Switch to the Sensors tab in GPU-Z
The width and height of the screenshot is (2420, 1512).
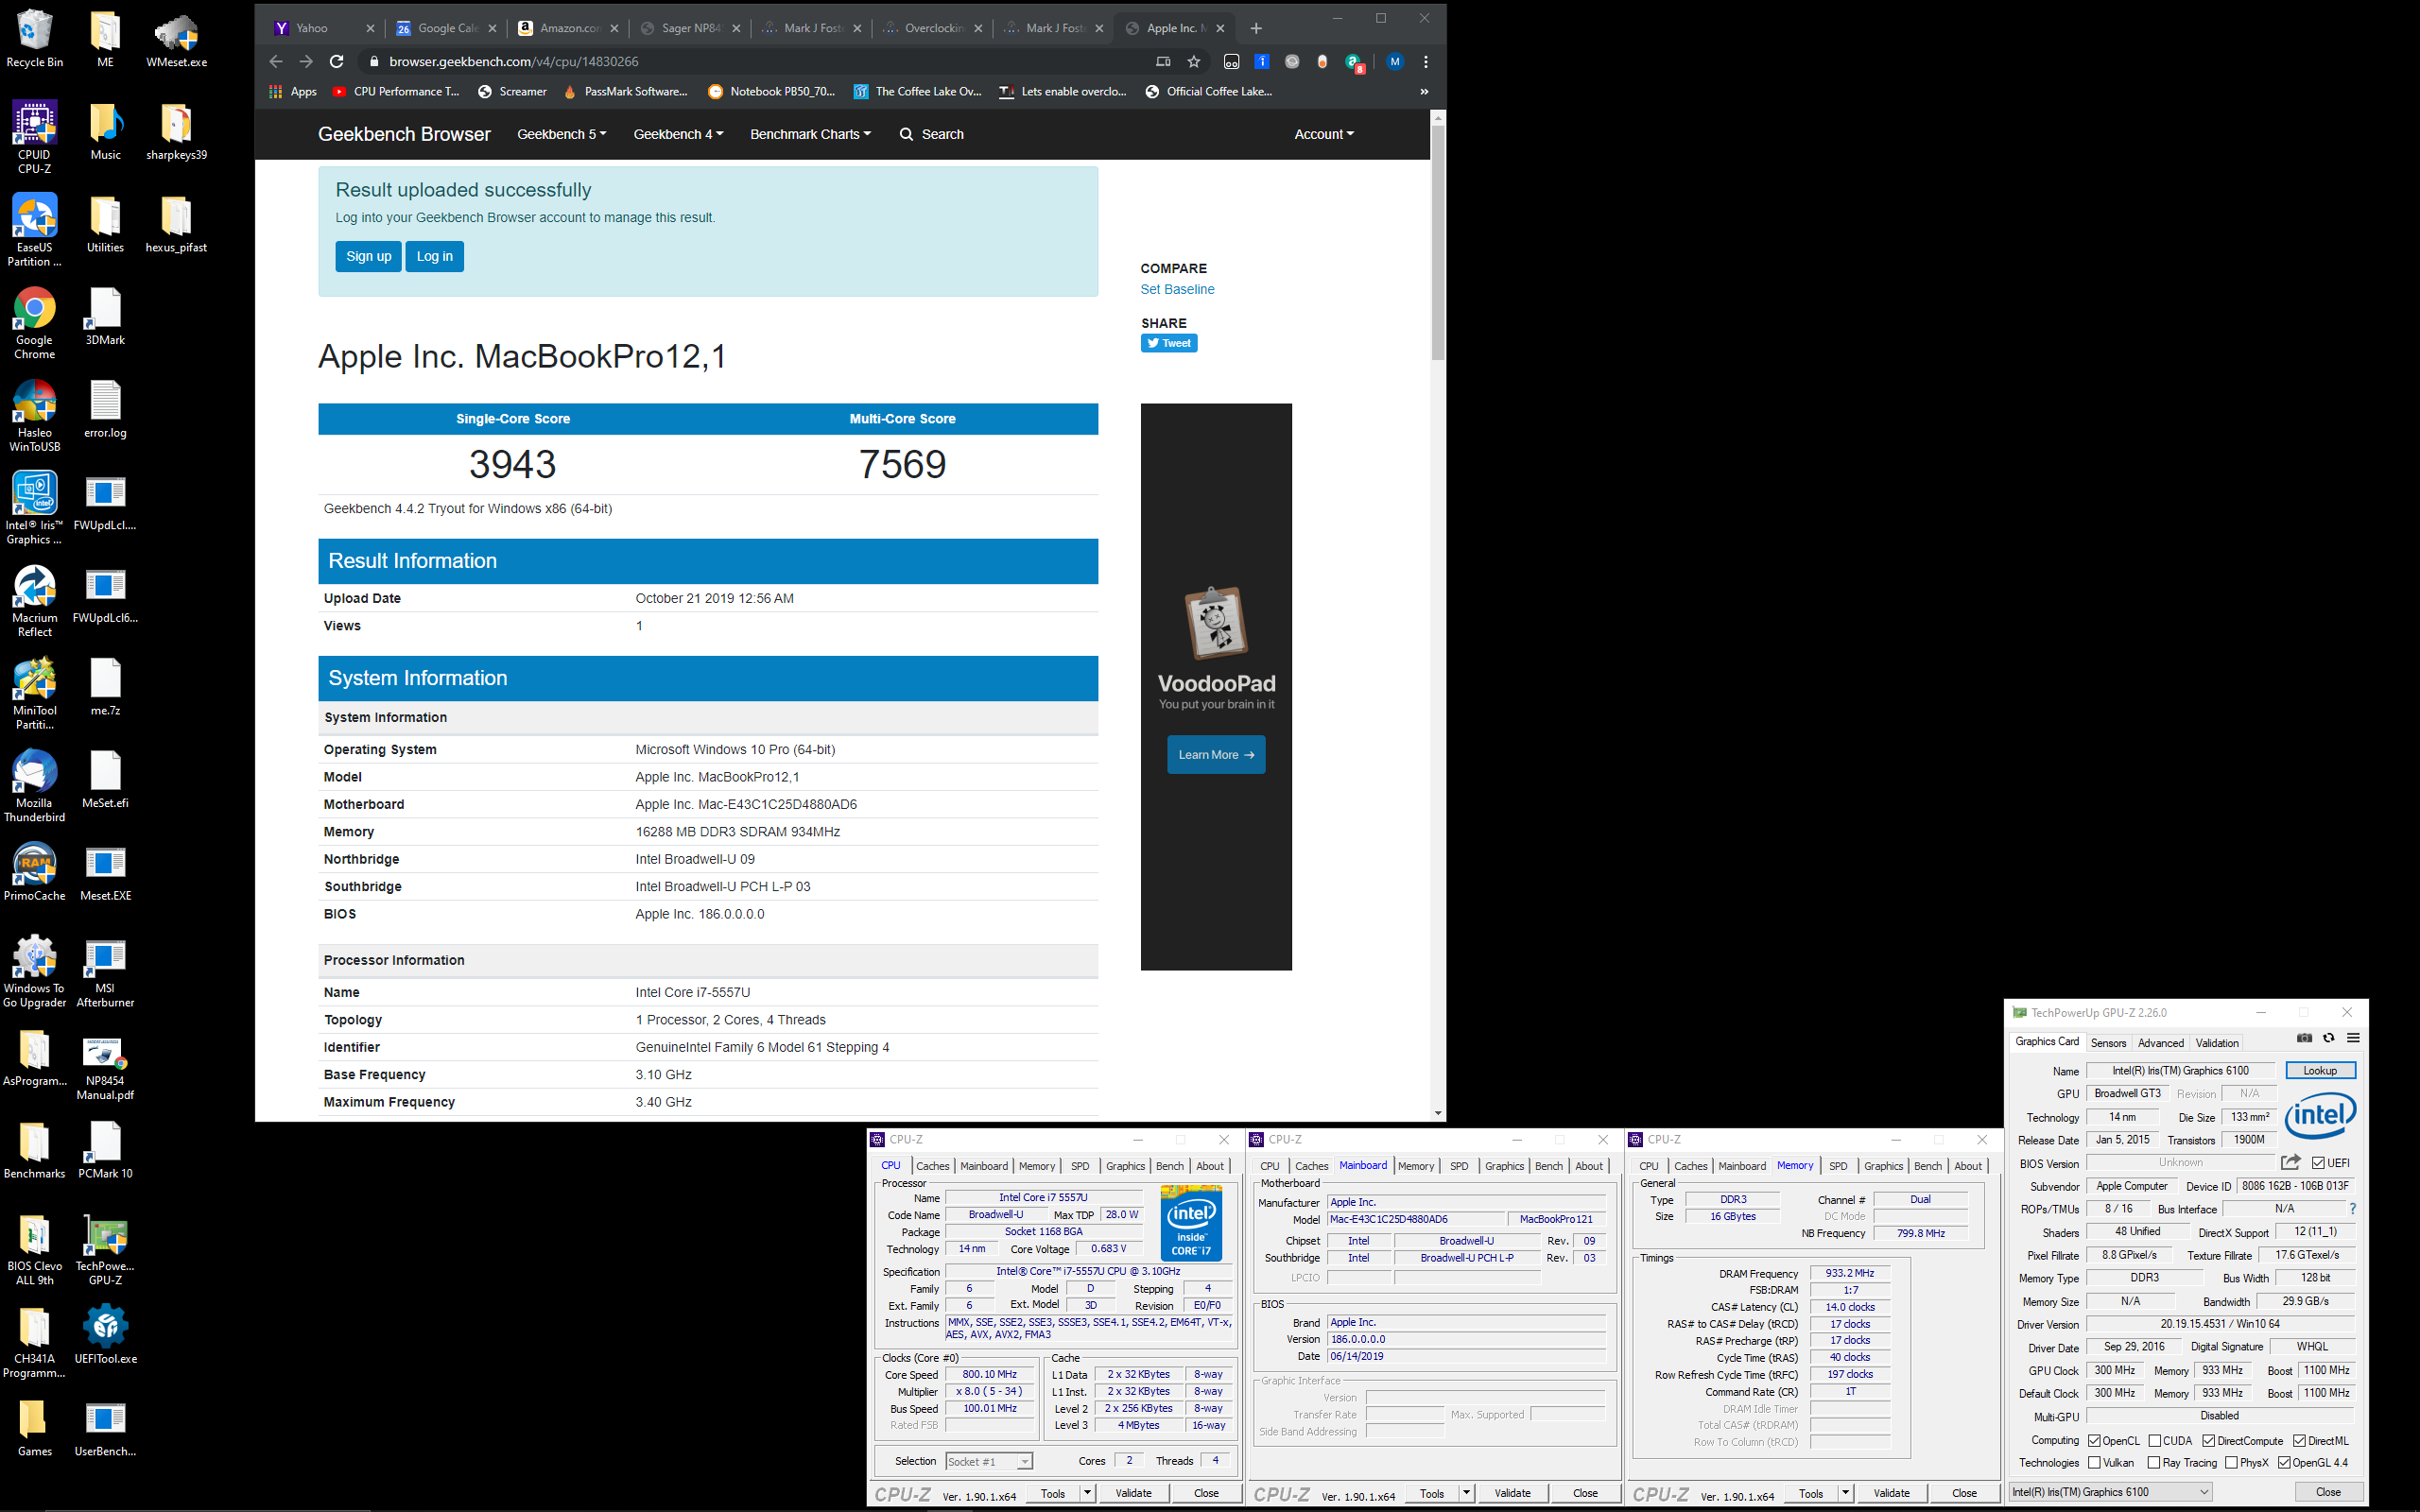pyautogui.click(x=2108, y=1042)
